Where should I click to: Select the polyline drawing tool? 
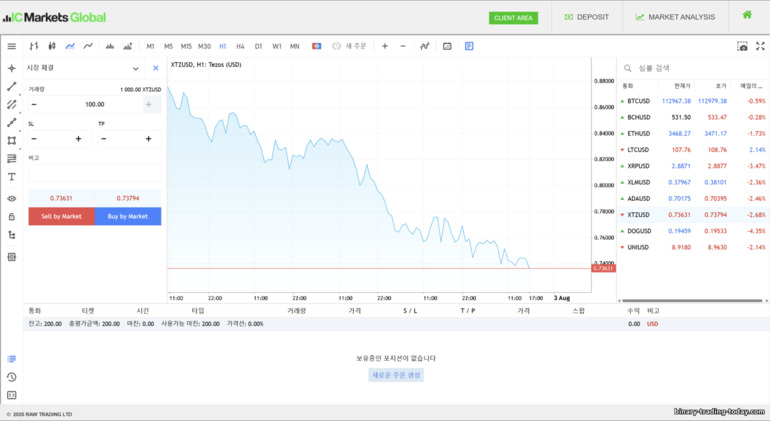12,122
